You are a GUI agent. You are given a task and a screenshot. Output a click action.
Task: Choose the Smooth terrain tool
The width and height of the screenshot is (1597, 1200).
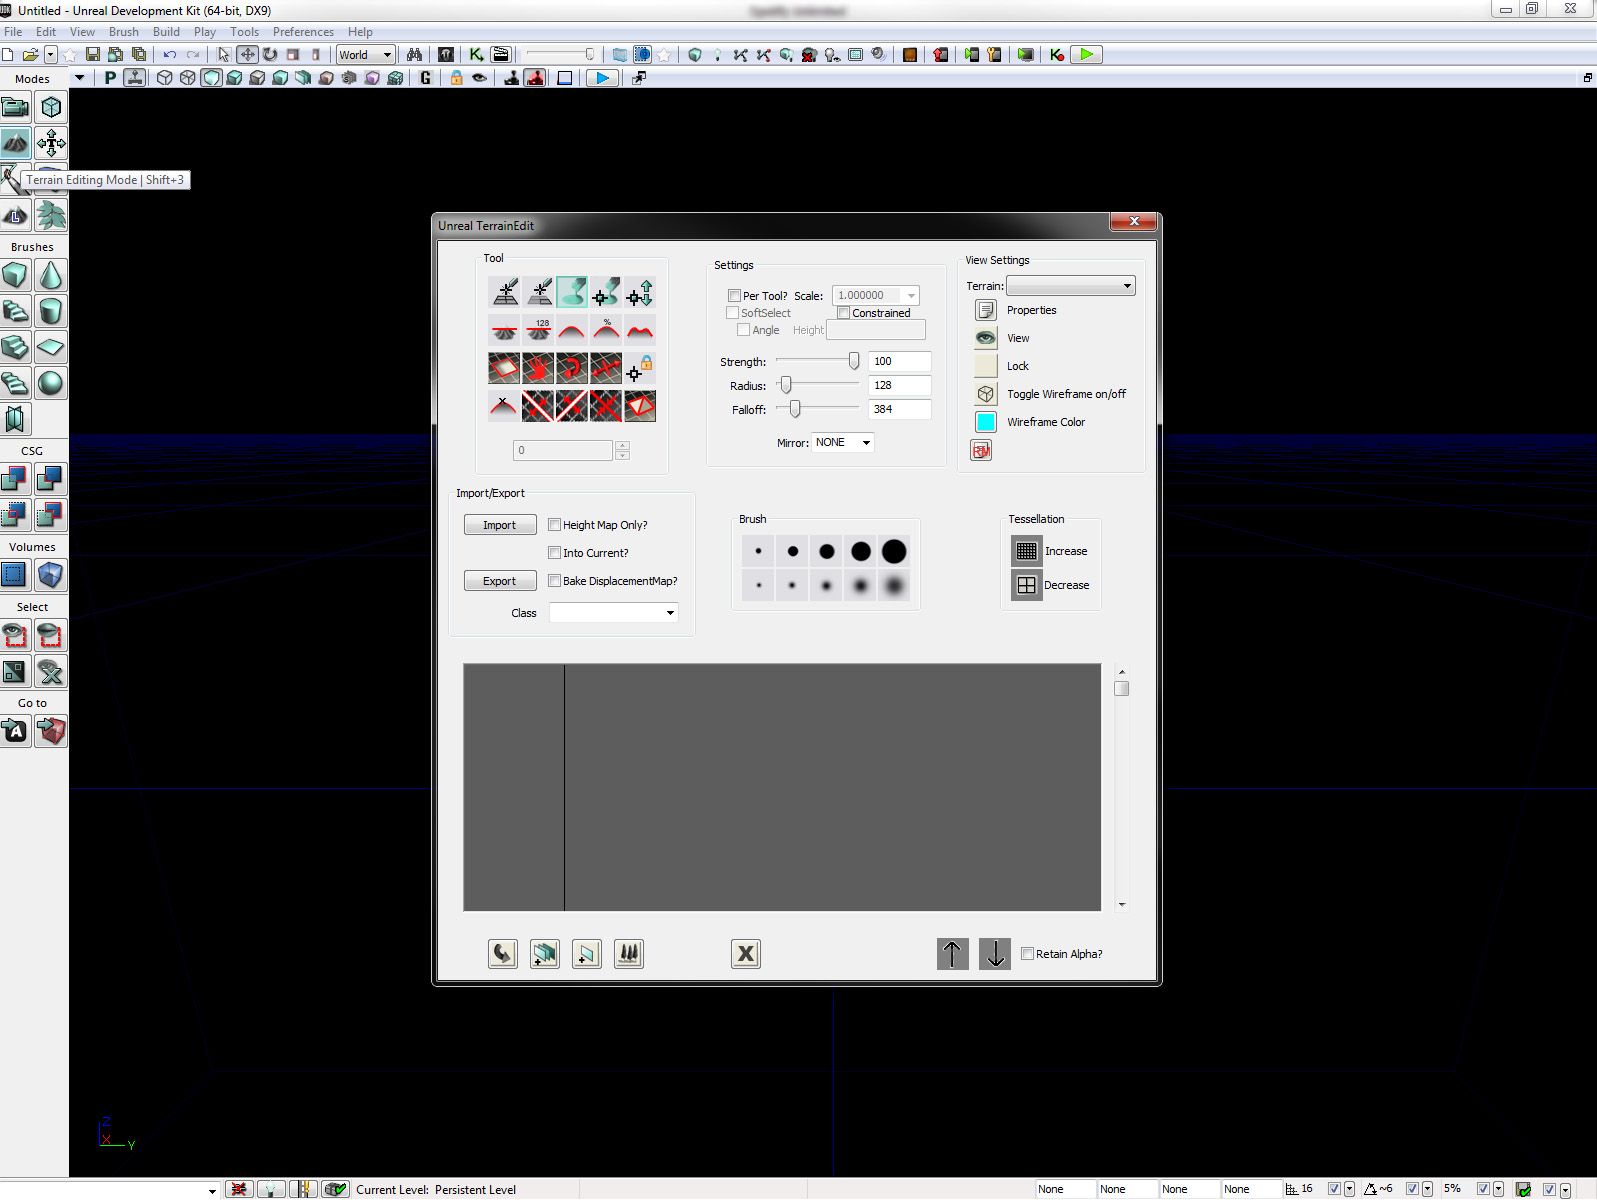[x=572, y=330]
